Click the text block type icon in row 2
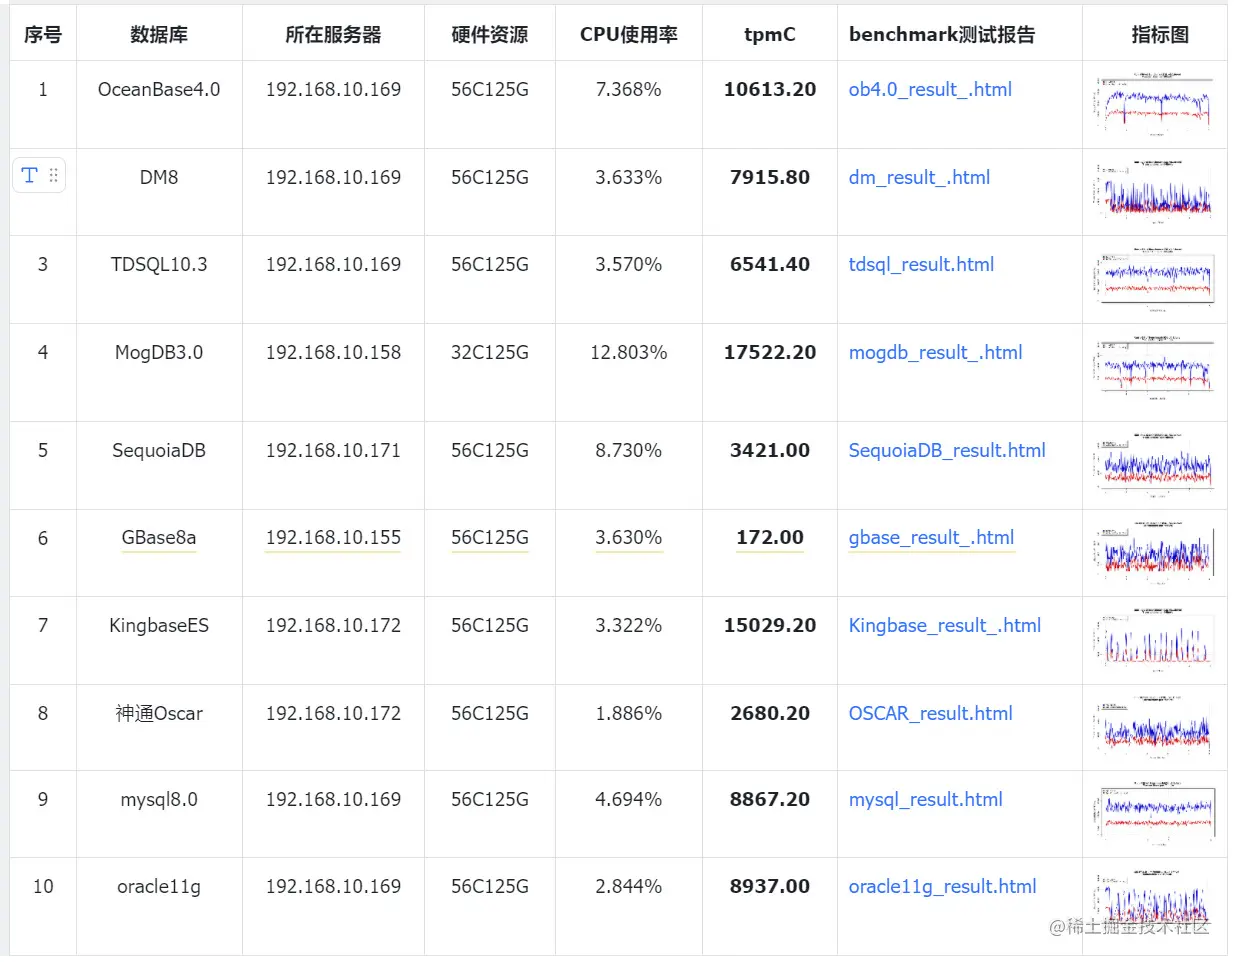 click(x=29, y=176)
